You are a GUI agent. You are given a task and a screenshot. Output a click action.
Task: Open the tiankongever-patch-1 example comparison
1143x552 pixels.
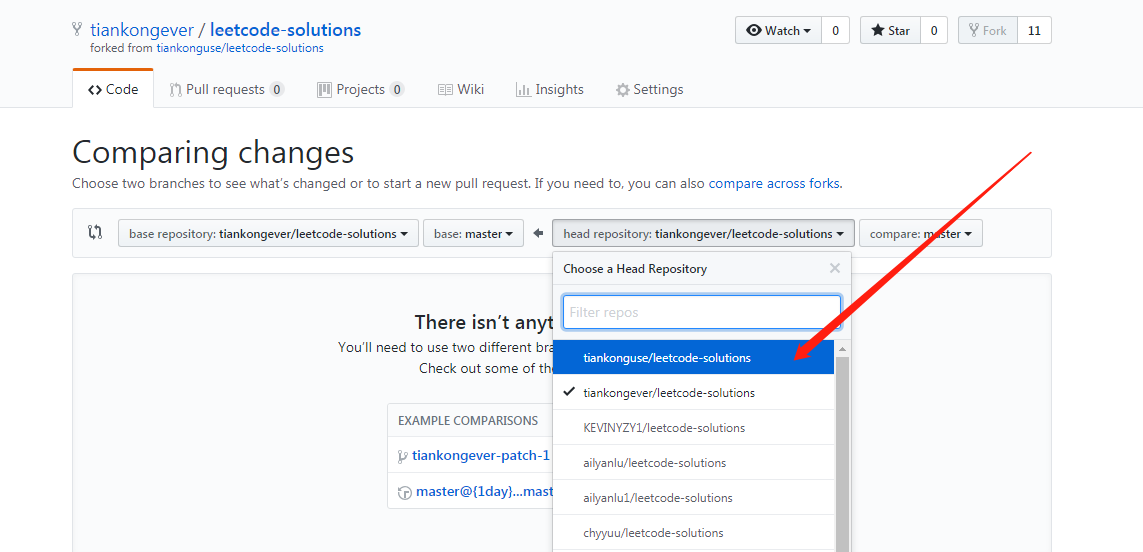pos(481,455)
